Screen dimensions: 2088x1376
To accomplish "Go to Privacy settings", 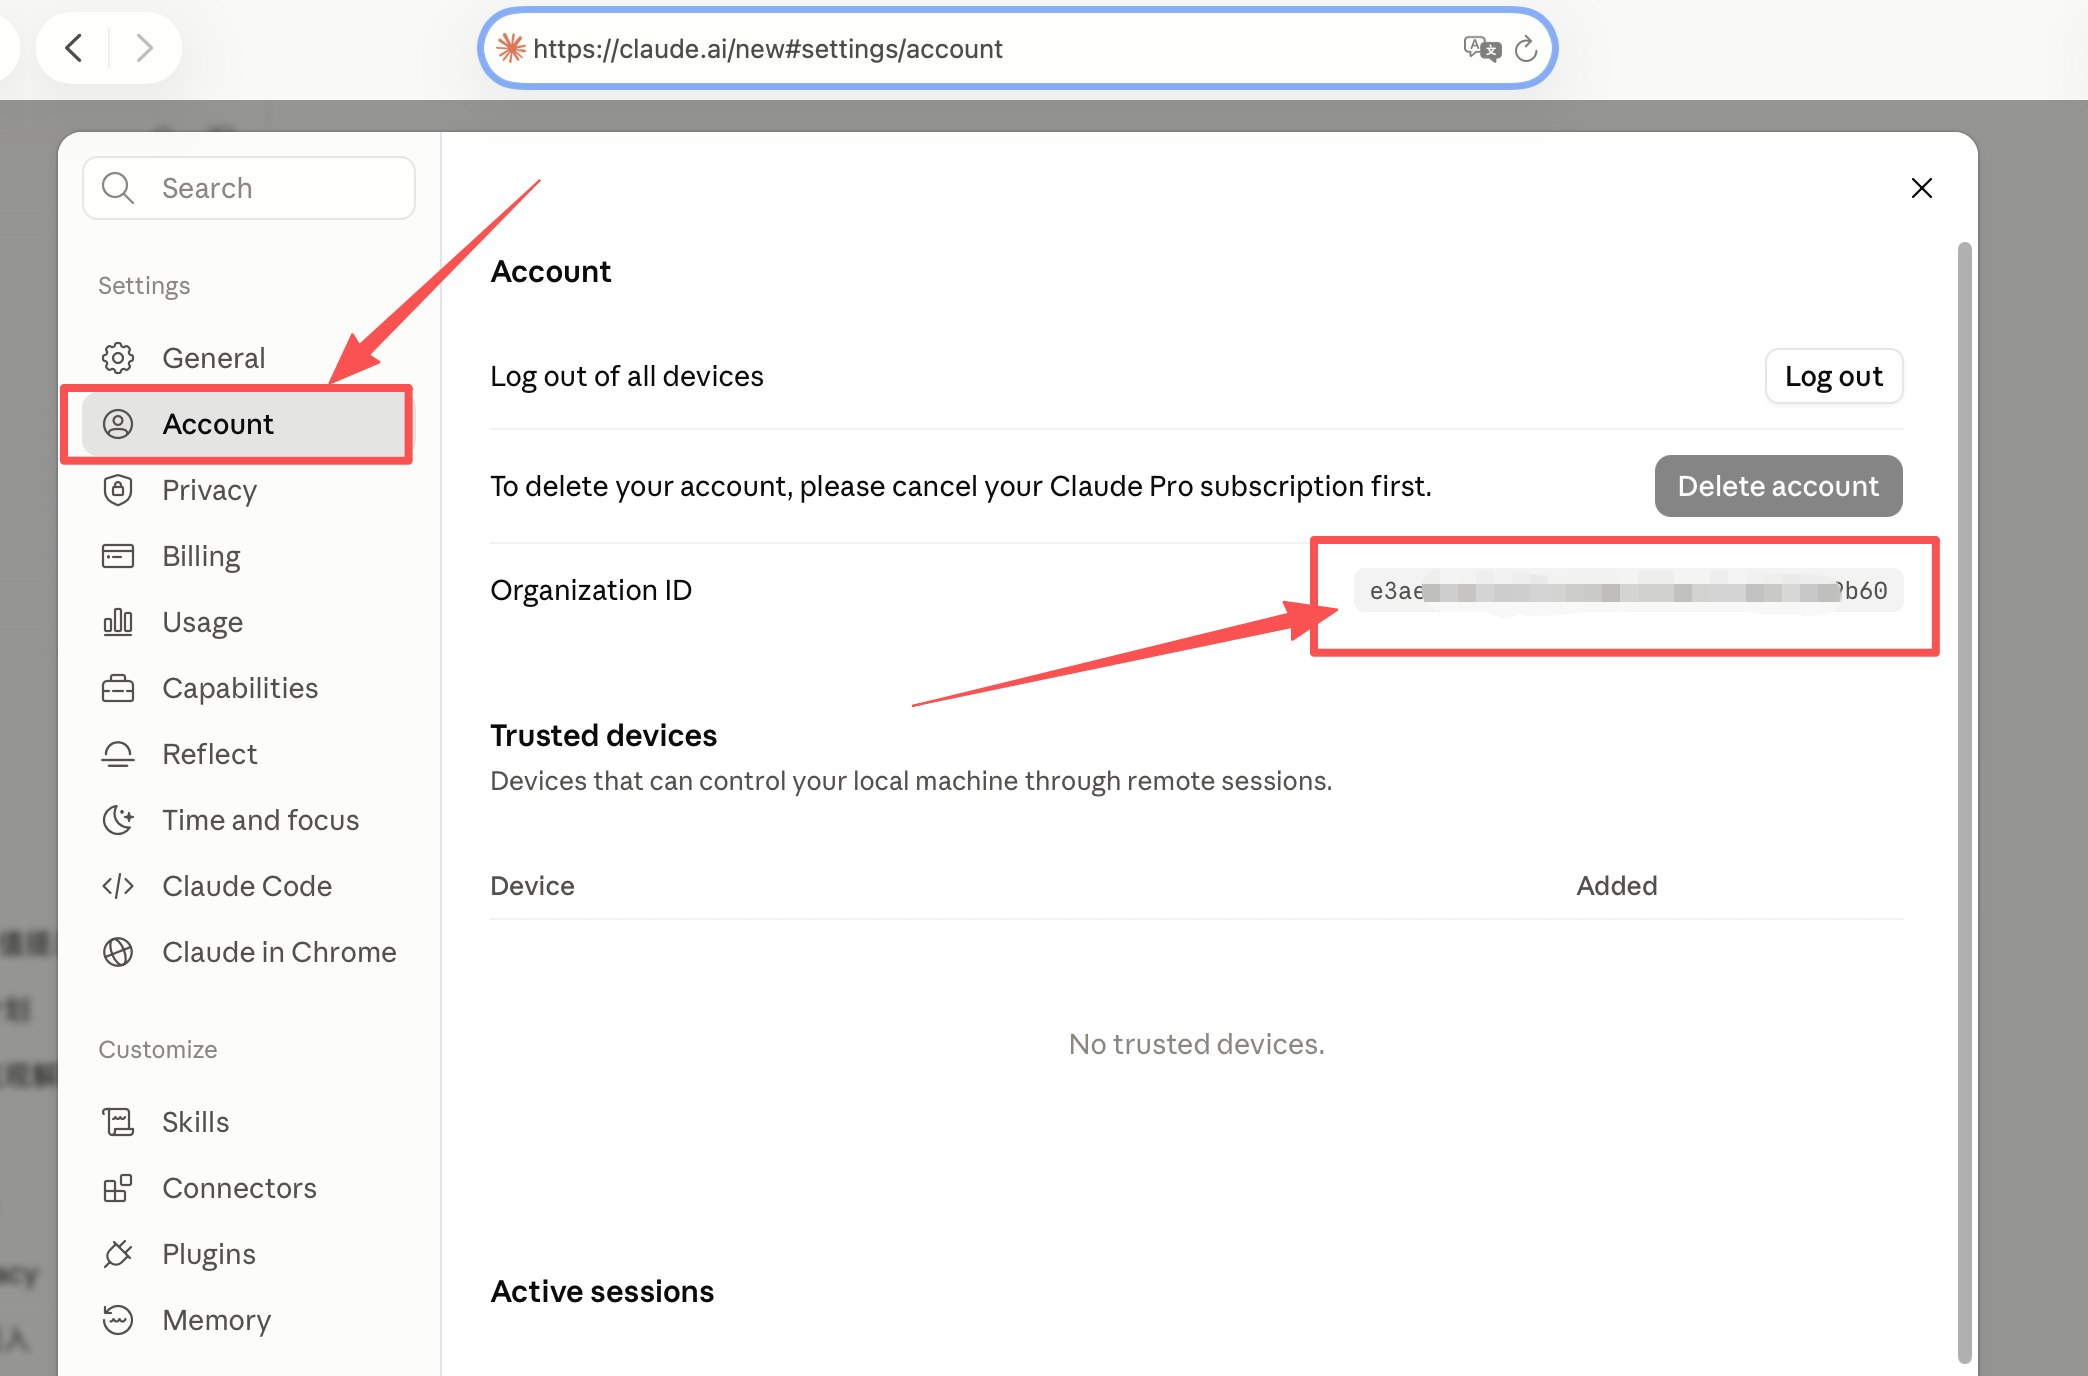I will pos(248,490).
